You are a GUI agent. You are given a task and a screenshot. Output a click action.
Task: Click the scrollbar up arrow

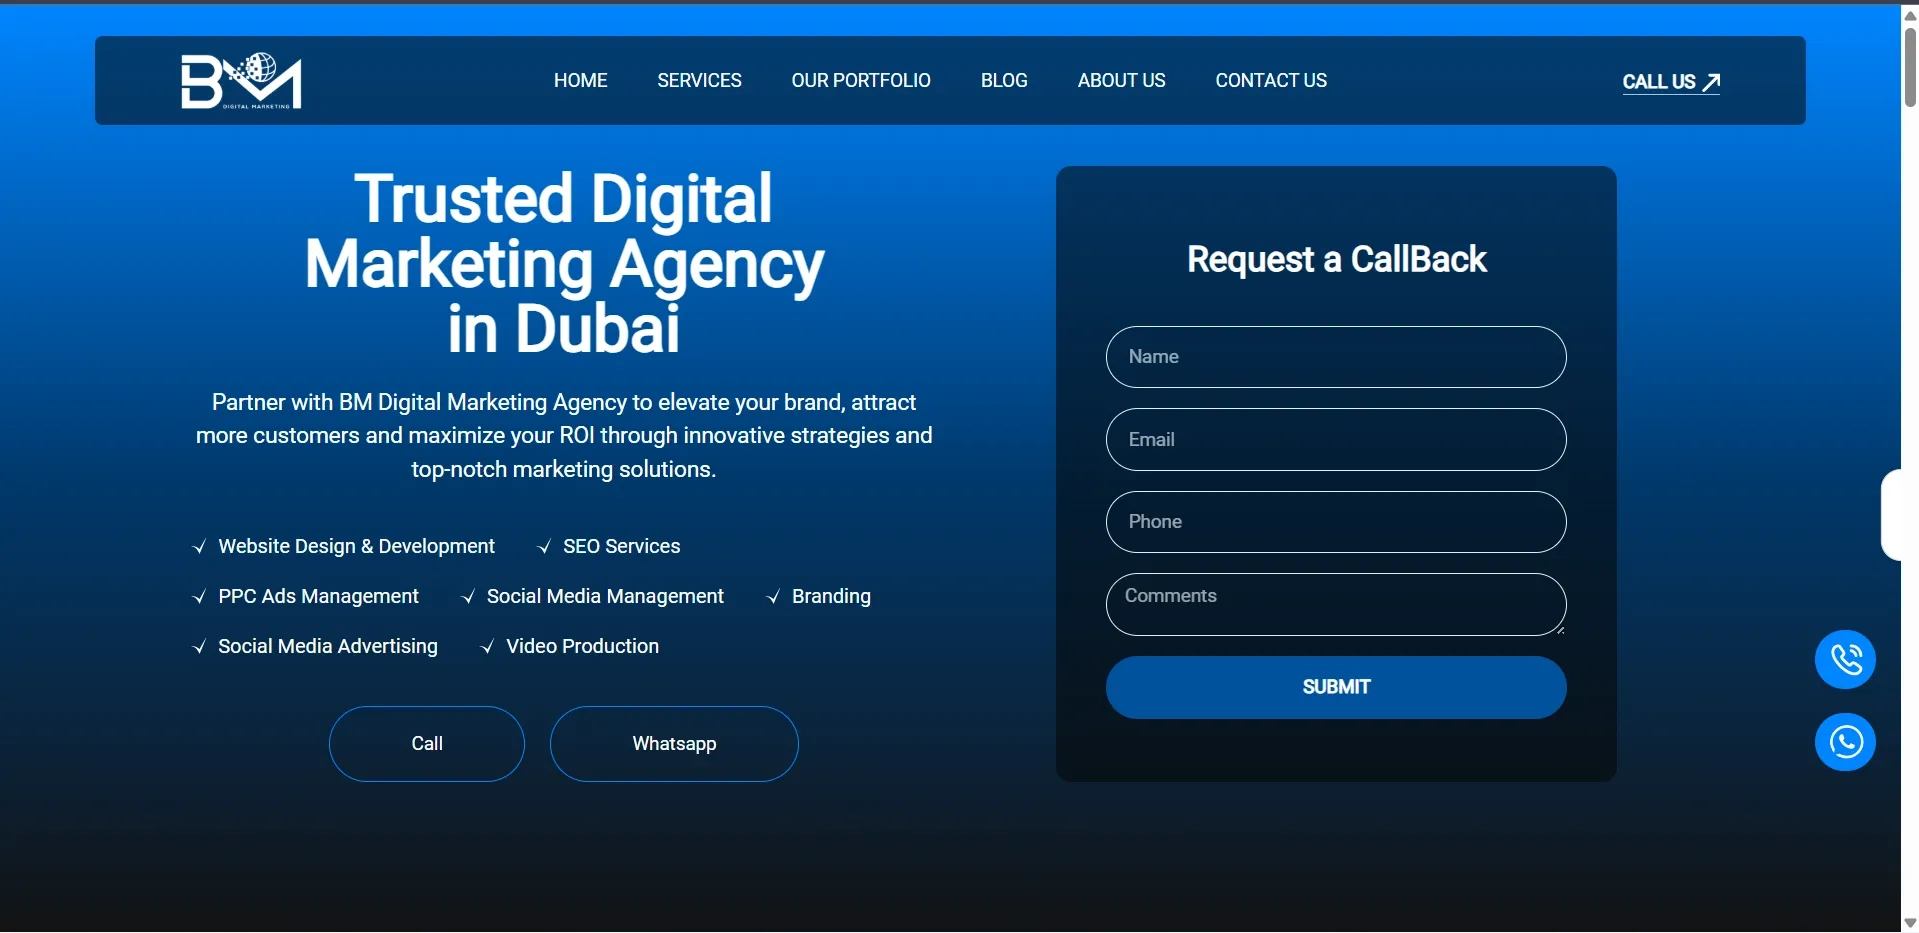pos(1910,15)
